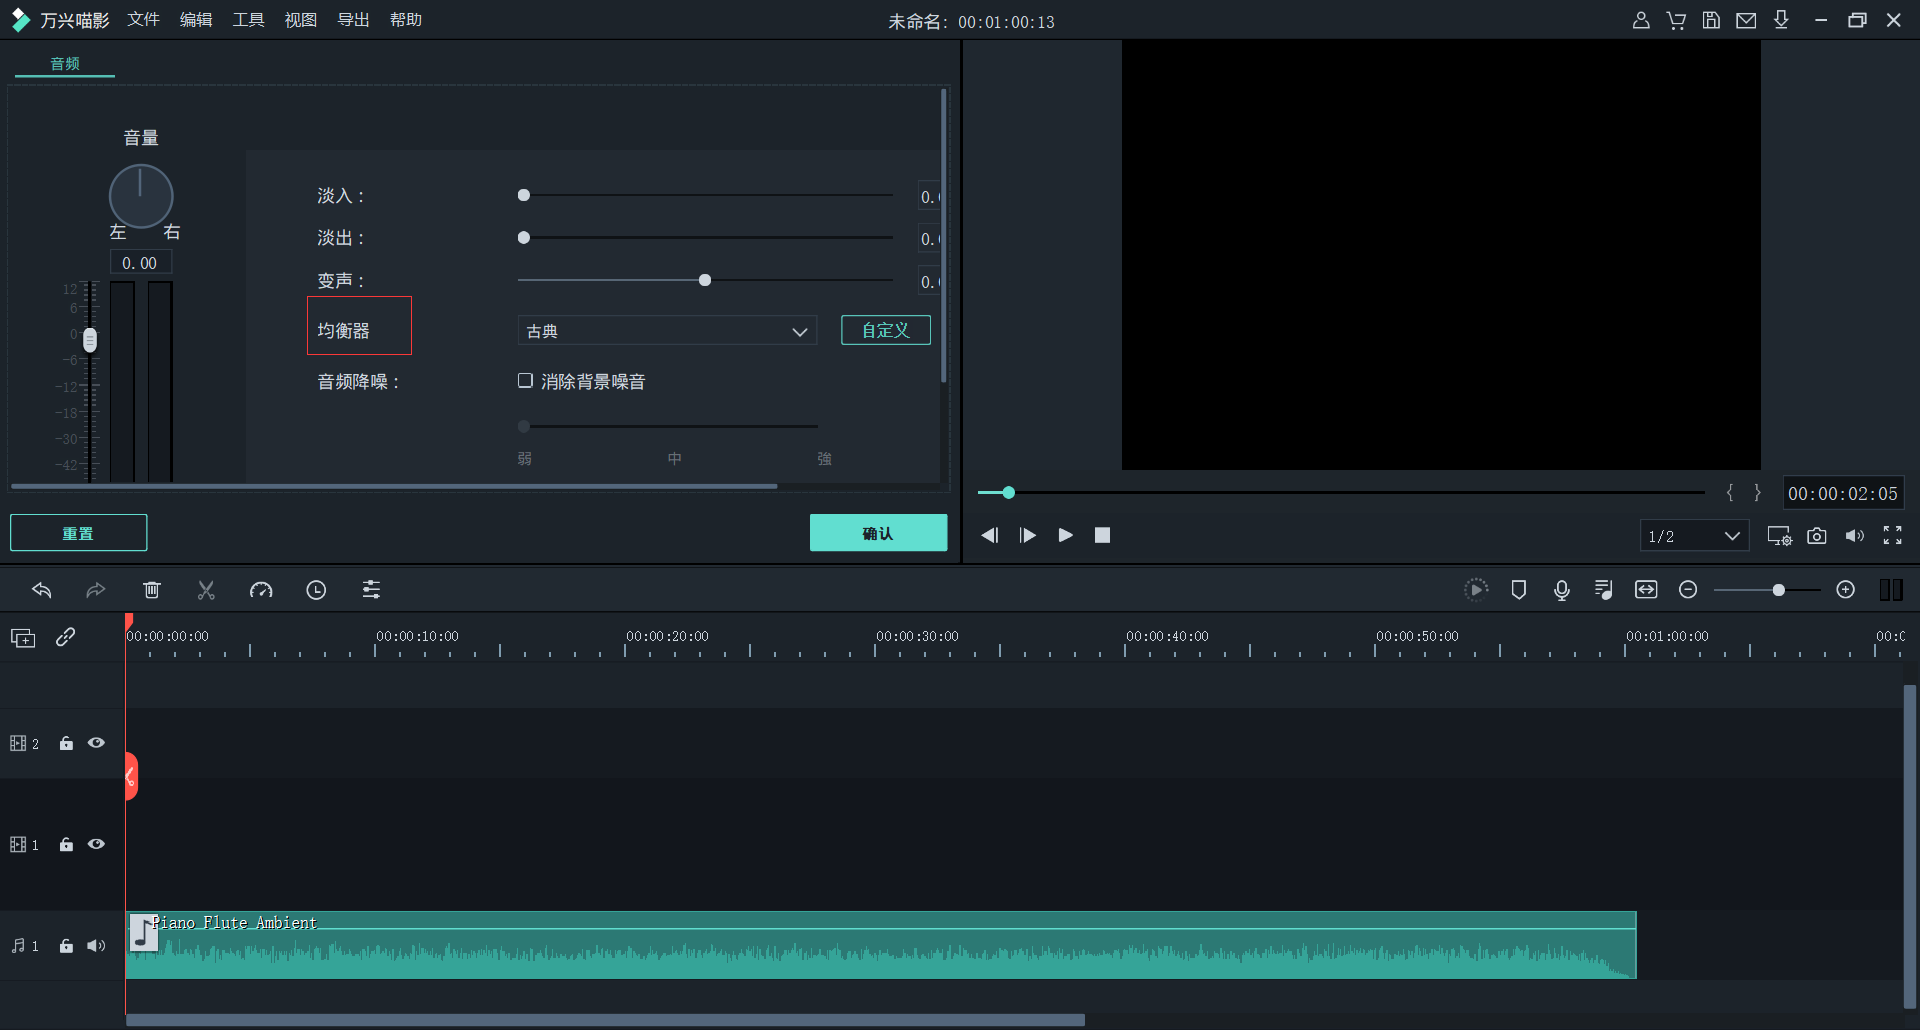Open the speed adjustment gauge icon

(261, 590)
